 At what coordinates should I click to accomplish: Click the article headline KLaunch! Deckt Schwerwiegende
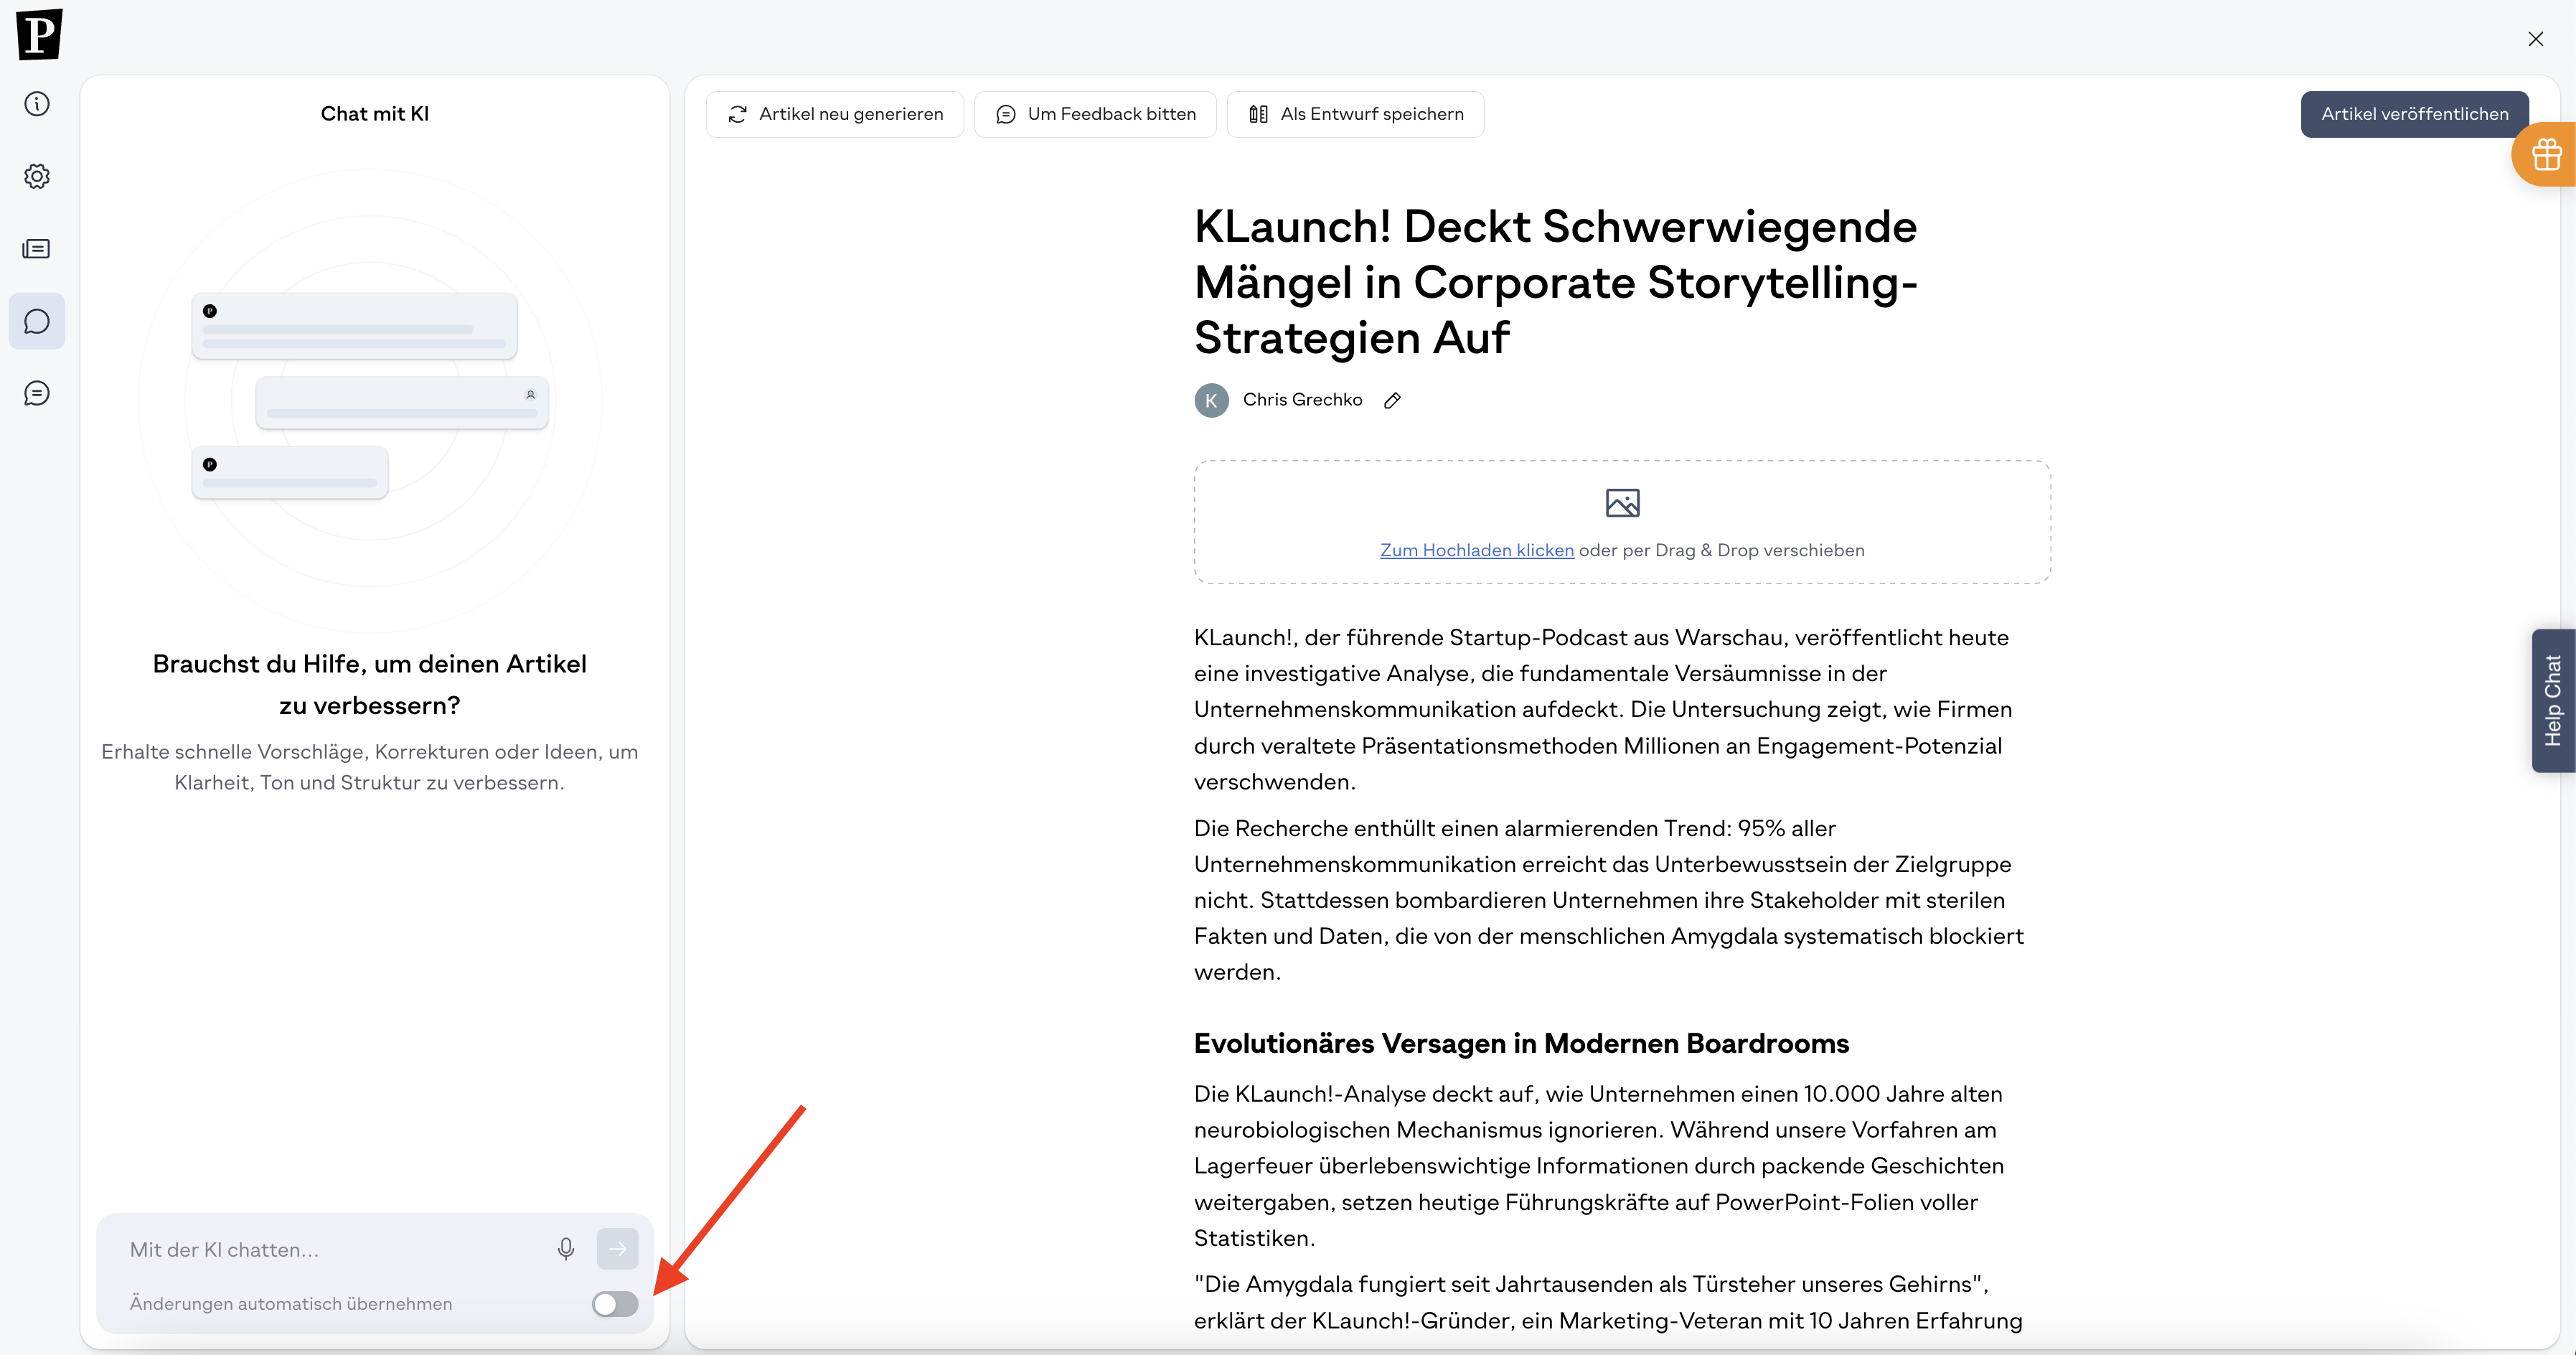pos(1556,282)
